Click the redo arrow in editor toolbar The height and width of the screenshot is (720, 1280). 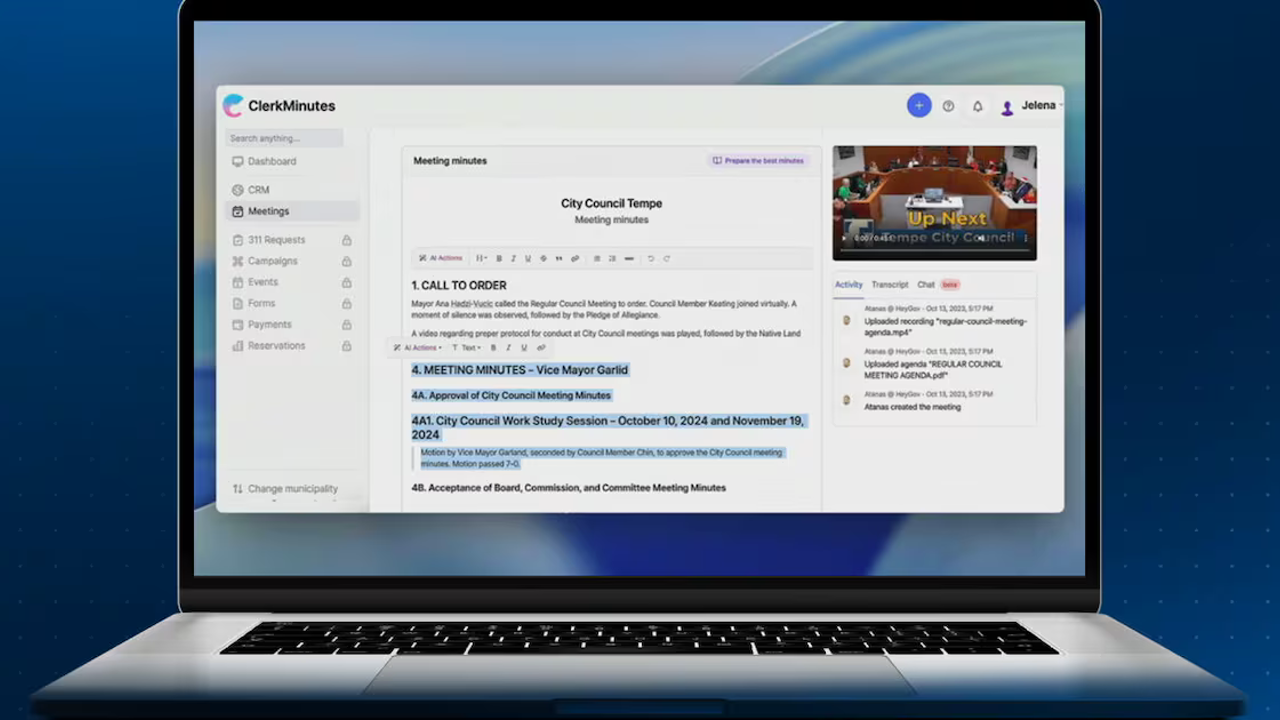click(x=666, y=259)
